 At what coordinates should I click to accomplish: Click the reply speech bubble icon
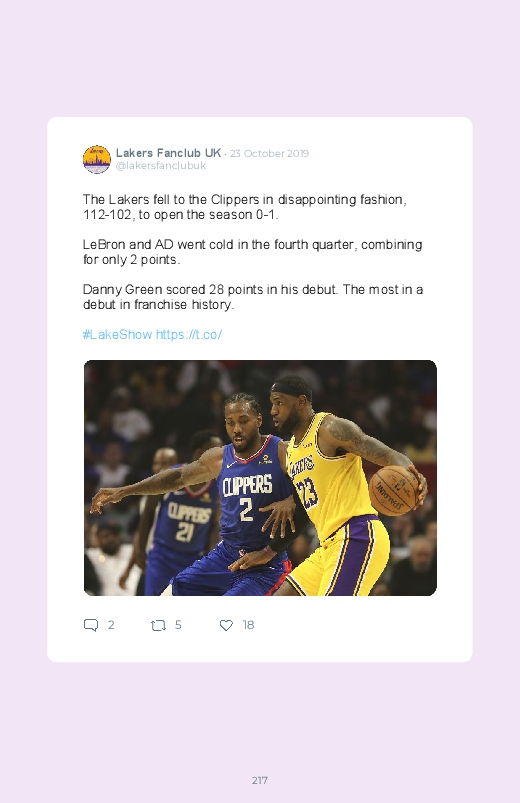pyautogui.click(x=91, y=625)
